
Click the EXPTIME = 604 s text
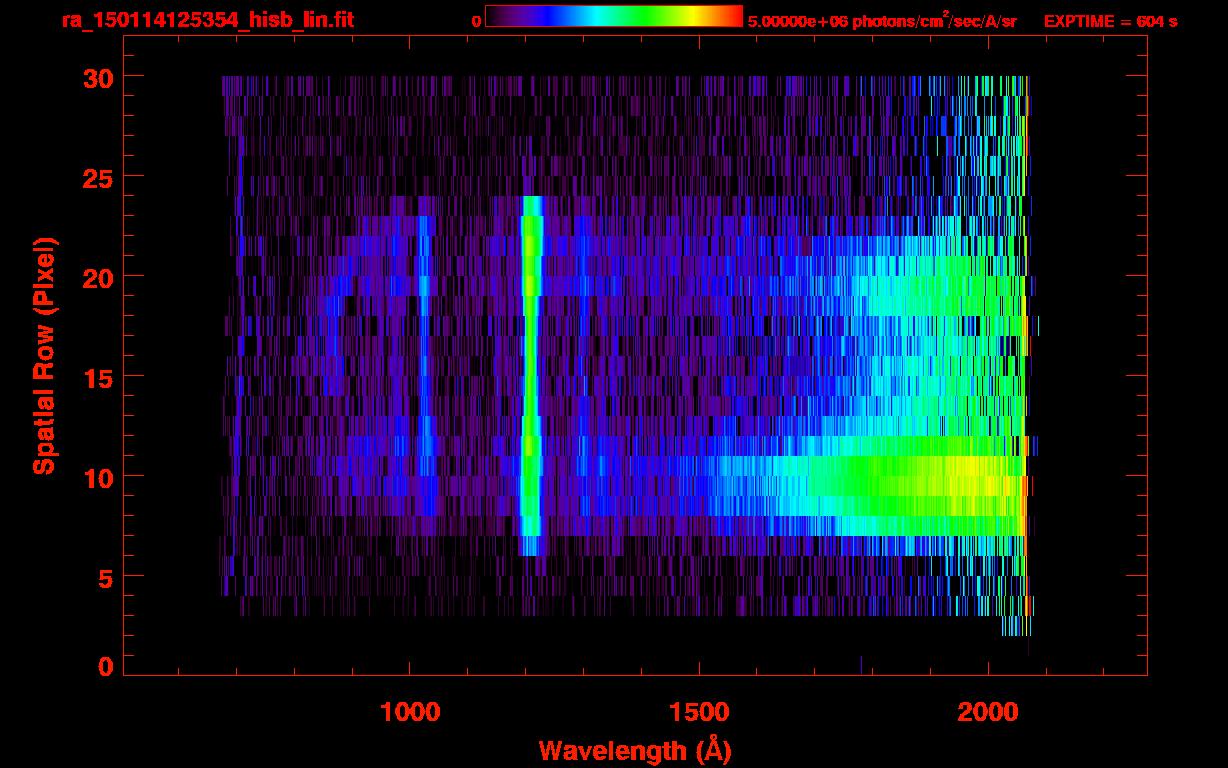click(1110, 21)
